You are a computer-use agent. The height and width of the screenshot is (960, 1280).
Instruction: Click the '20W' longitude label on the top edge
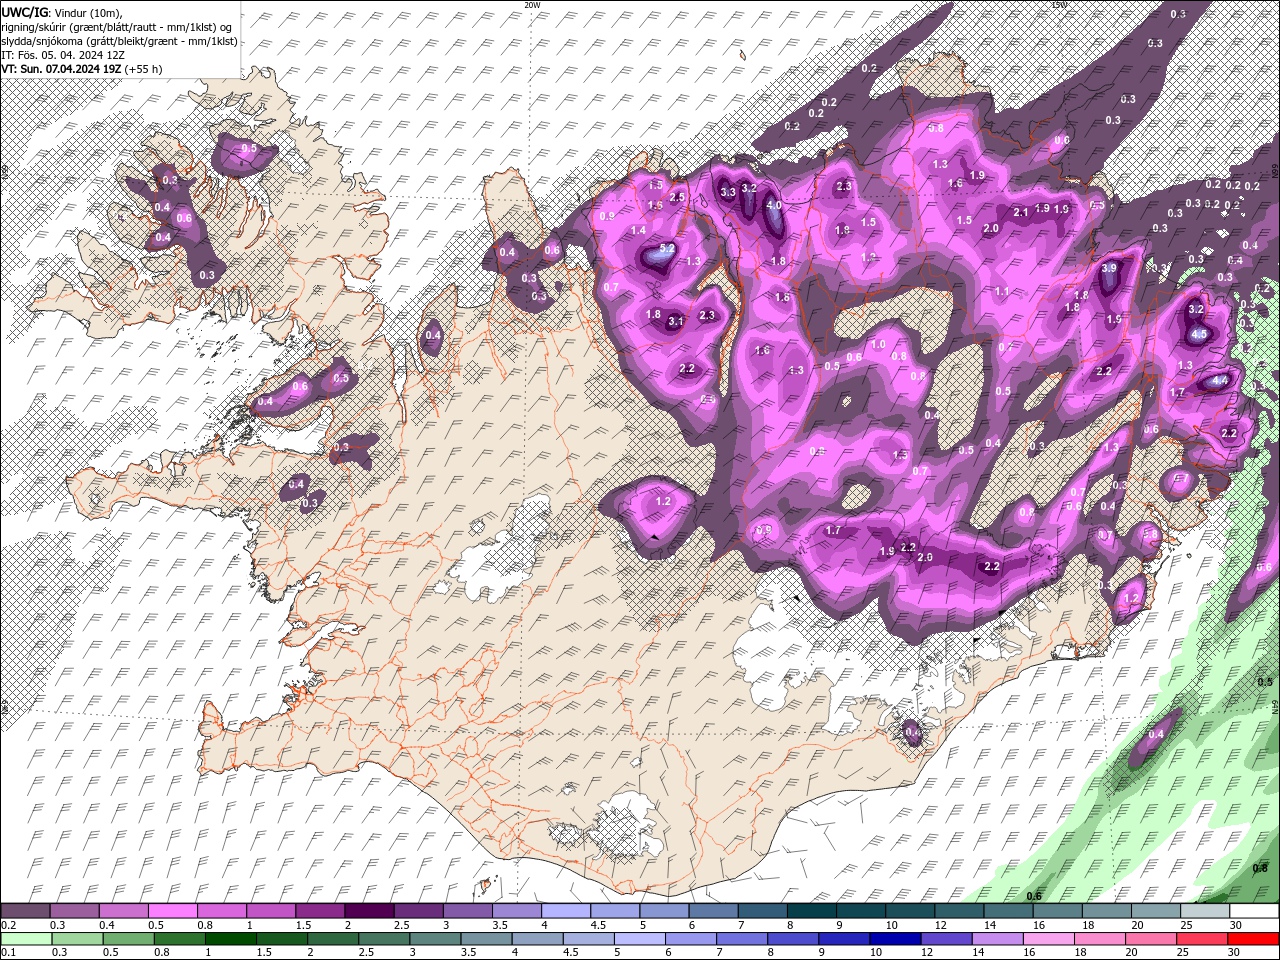pos(532,5)
